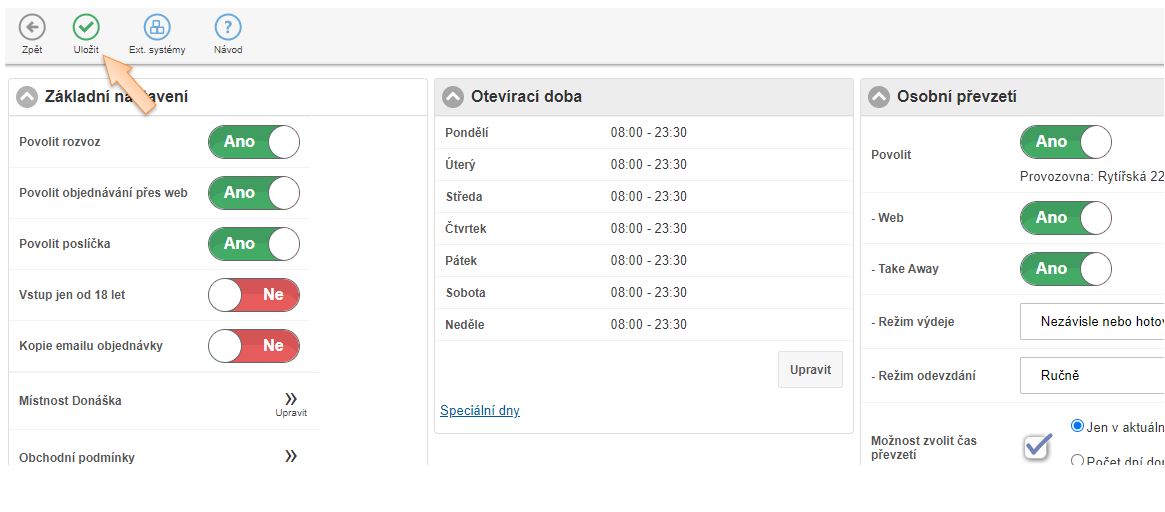Collapse the Otevírací doba panel
This screenshot has height=512, width=1165.
click(x=454, y=97)
